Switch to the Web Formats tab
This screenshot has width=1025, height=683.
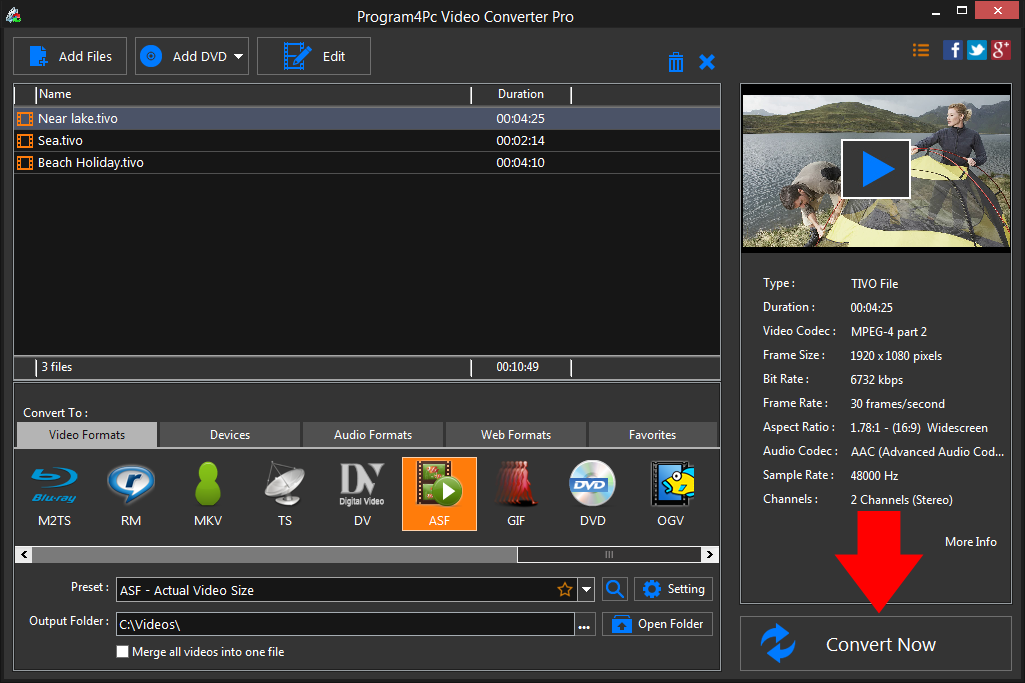[516, 435]
